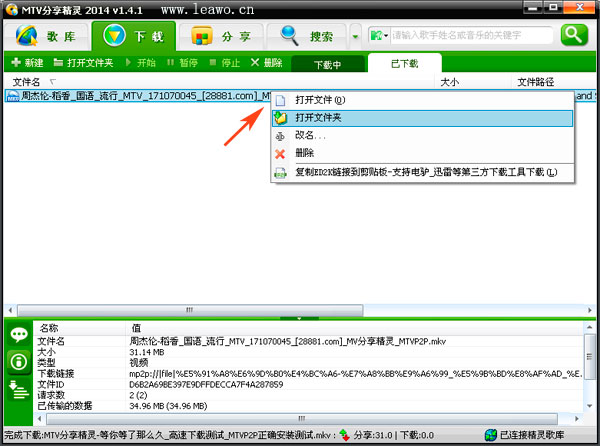Switch to the 下载 download tab
Screen dimensions: 600x446
(134, 36)
